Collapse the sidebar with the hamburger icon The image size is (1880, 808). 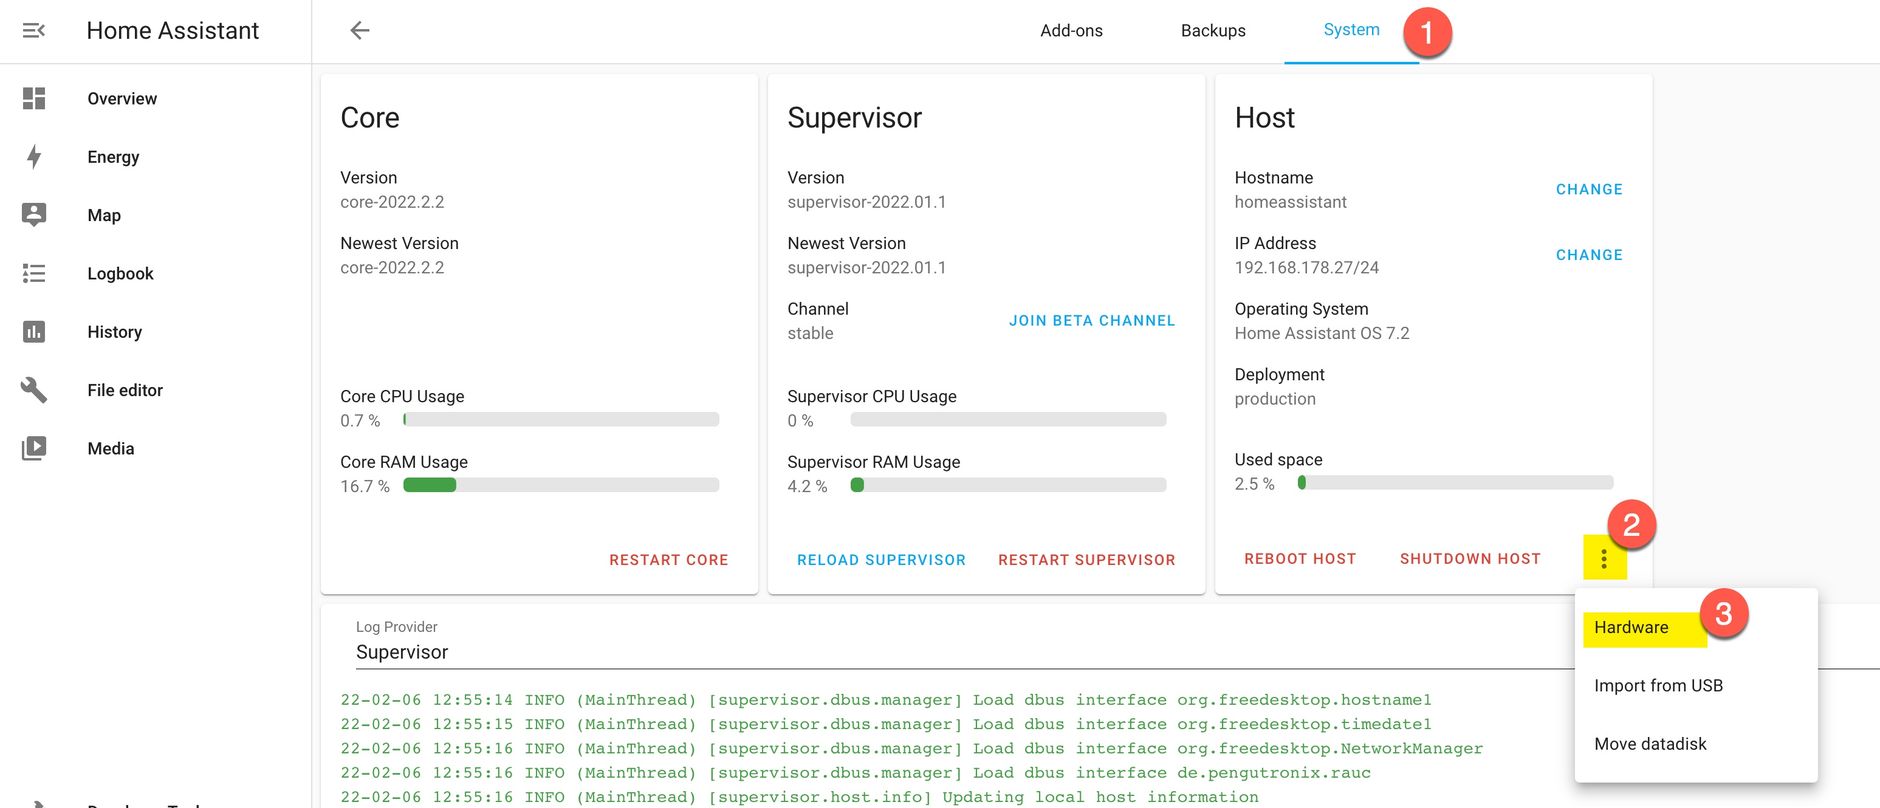tap(34, 31)
